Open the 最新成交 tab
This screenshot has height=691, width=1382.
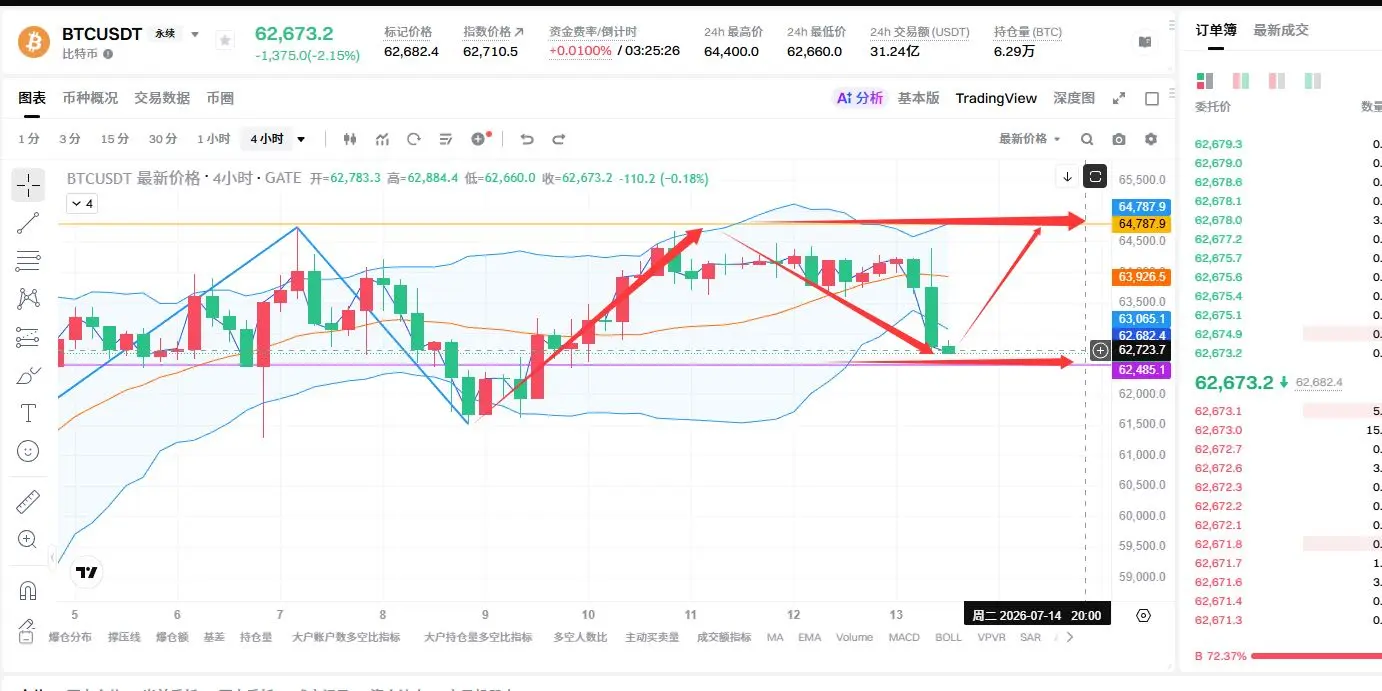1281,30
